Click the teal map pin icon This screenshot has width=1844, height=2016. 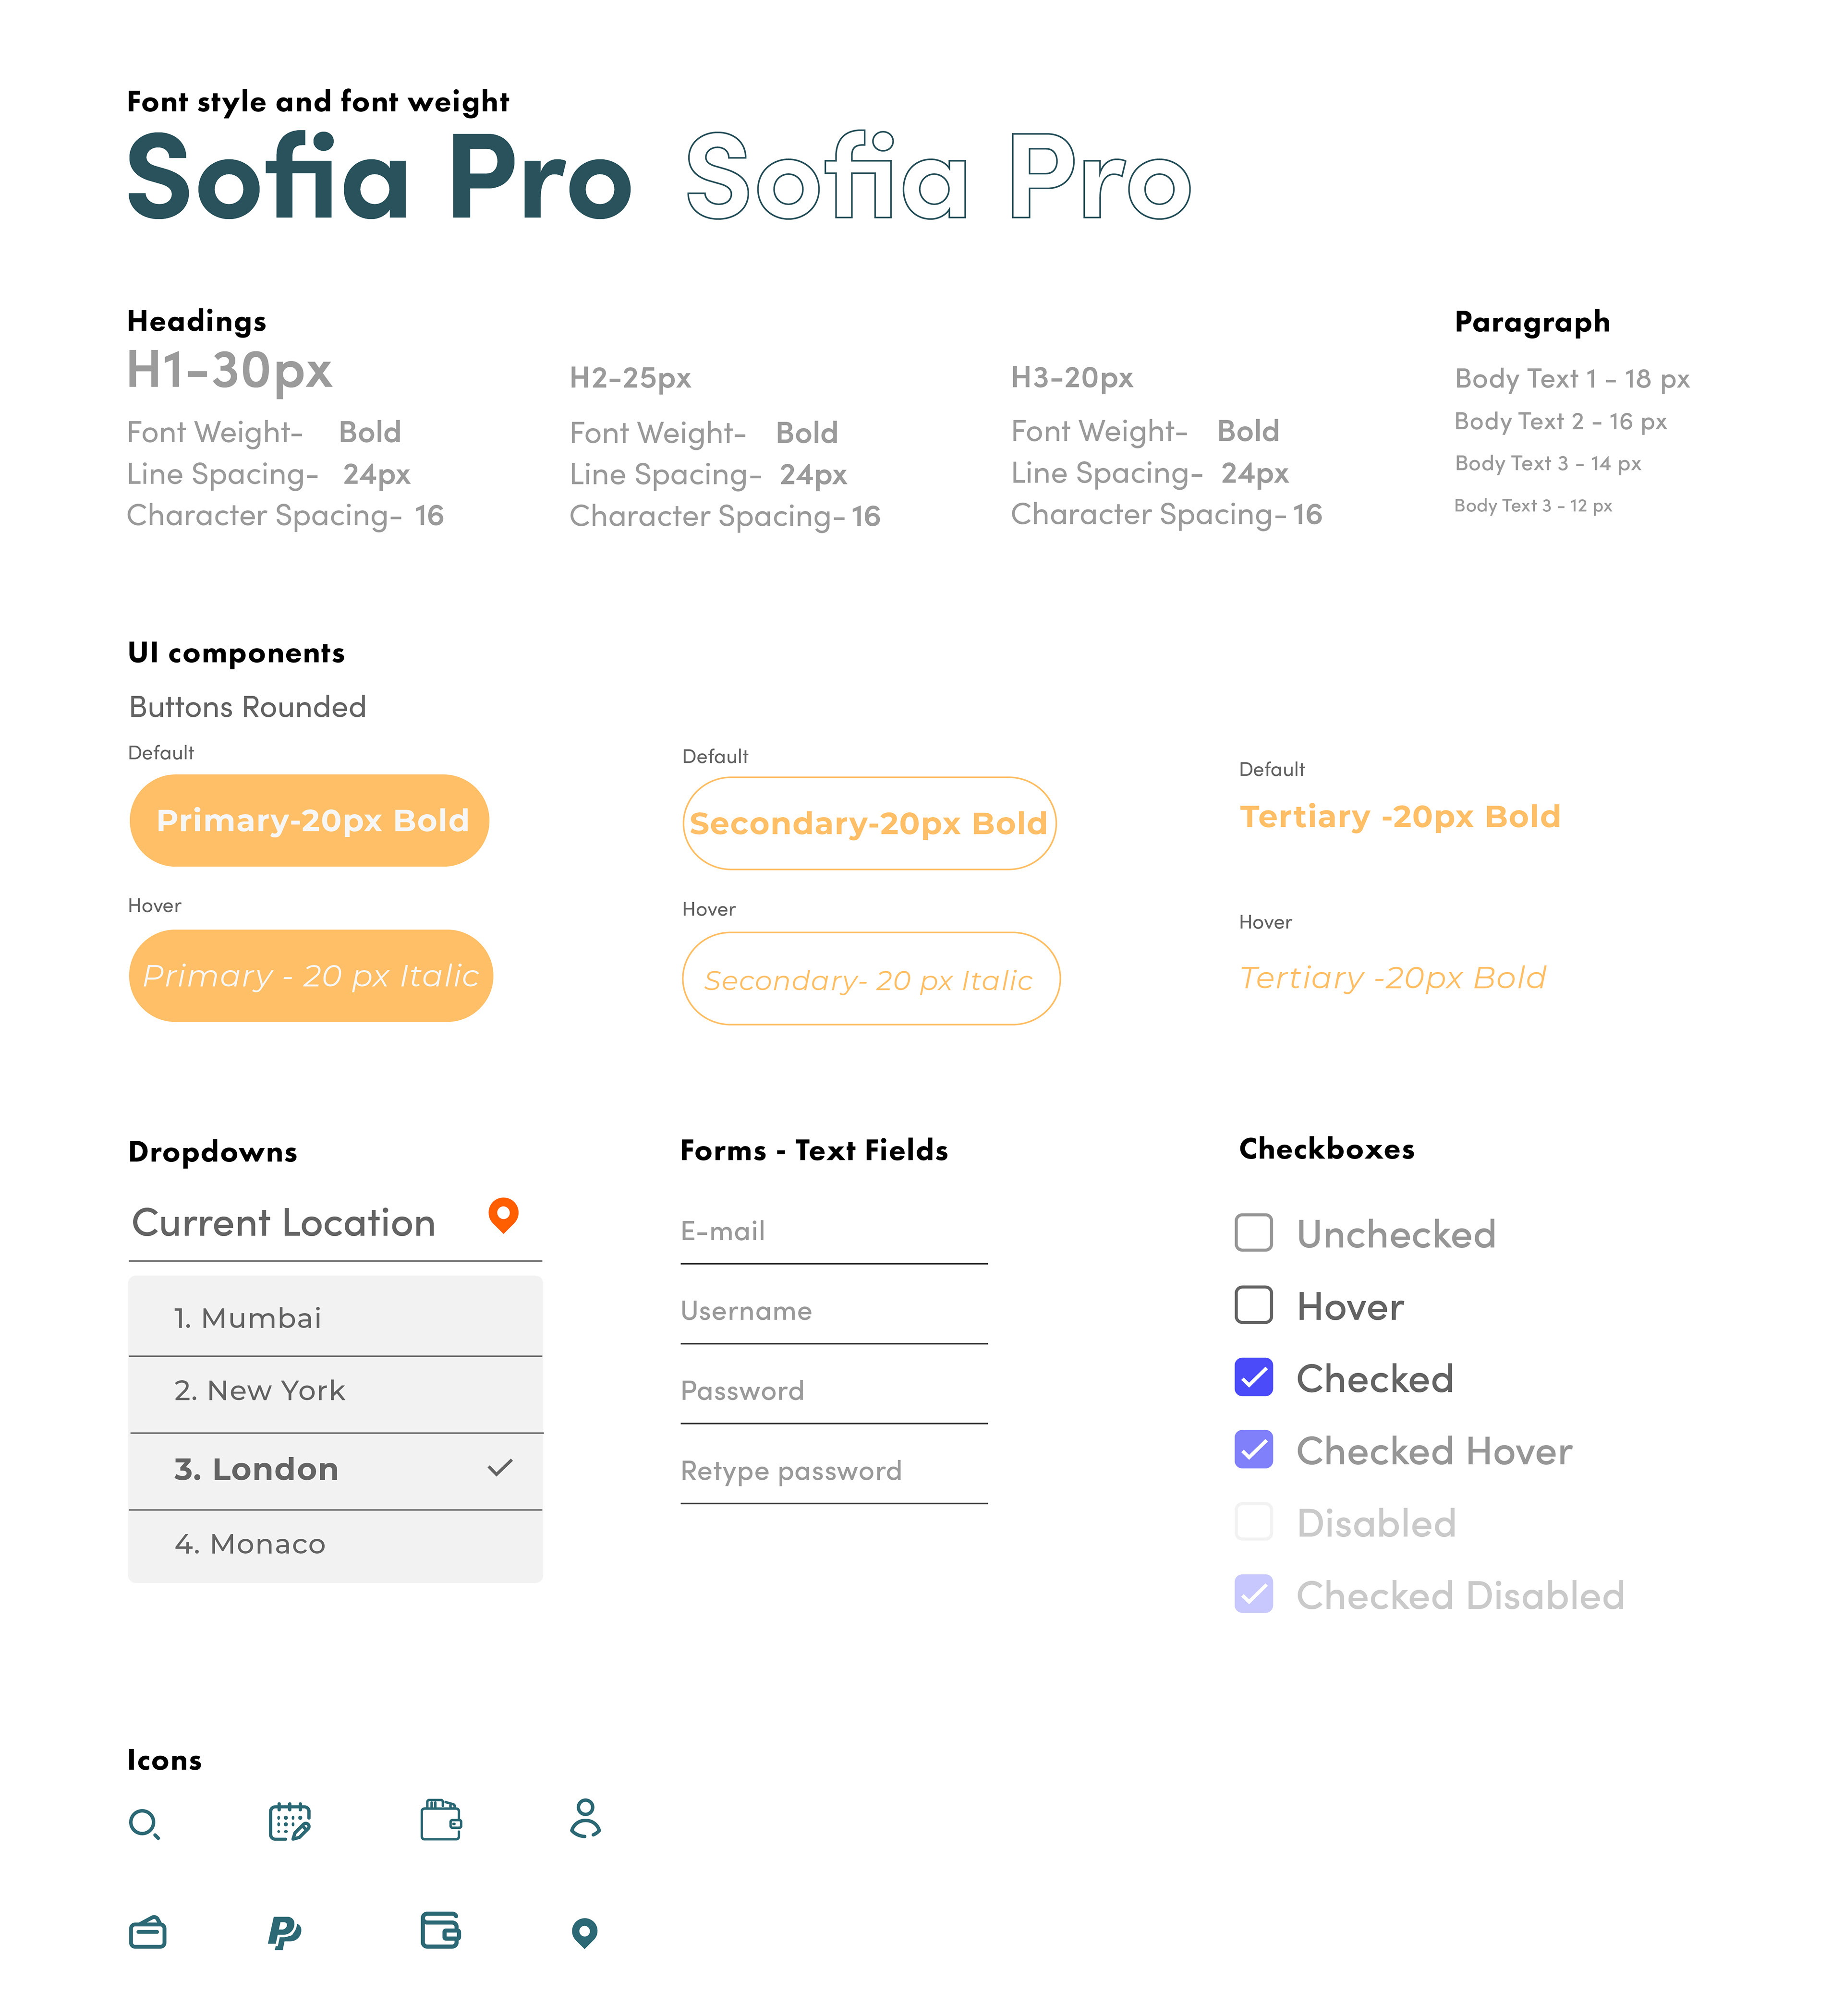point(585,1933)
